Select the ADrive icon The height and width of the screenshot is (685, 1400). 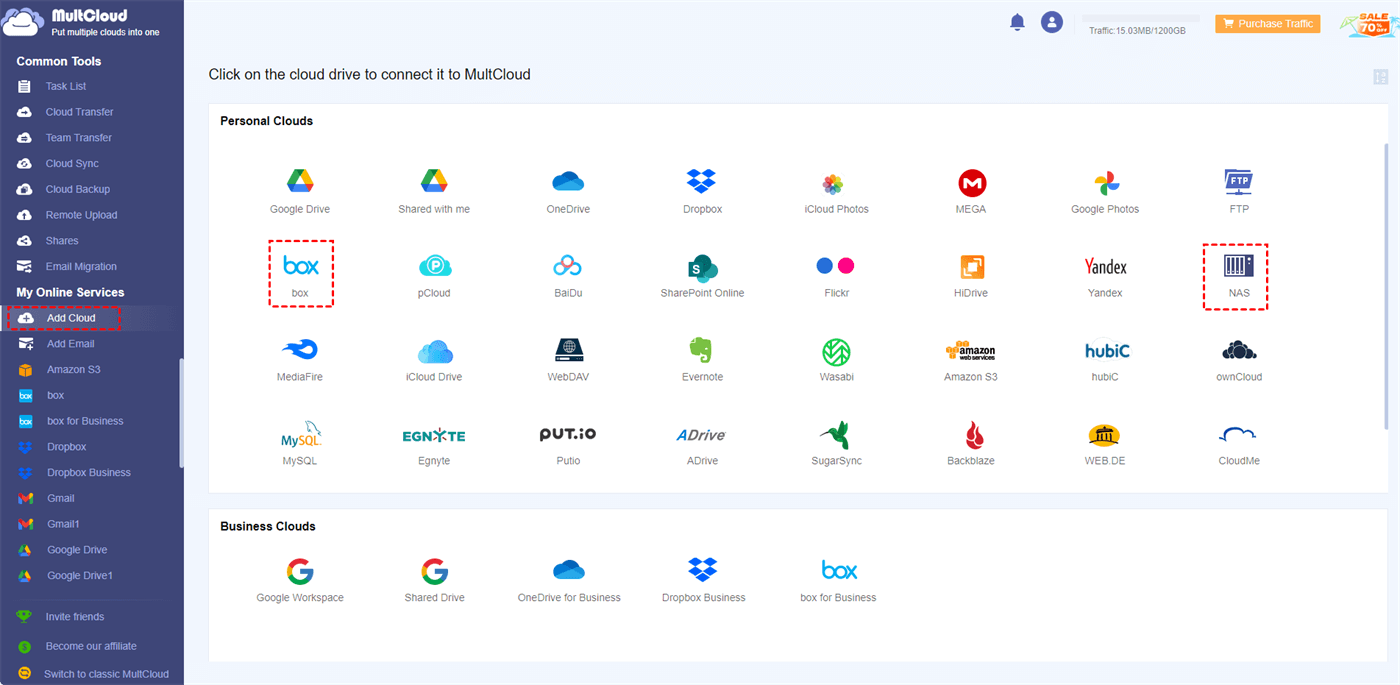pos(701,435)
